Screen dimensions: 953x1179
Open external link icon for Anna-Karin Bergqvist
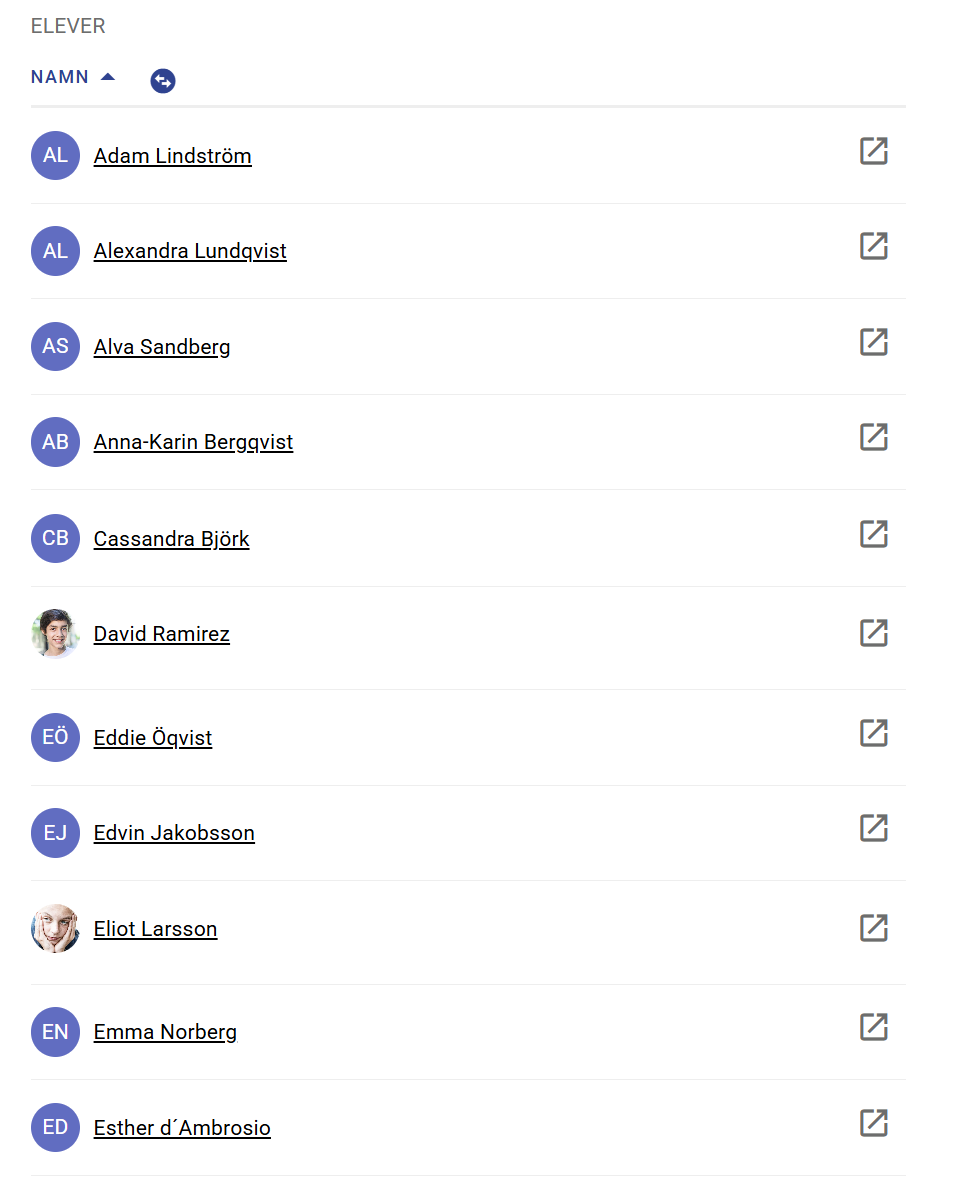click(873, 438)
